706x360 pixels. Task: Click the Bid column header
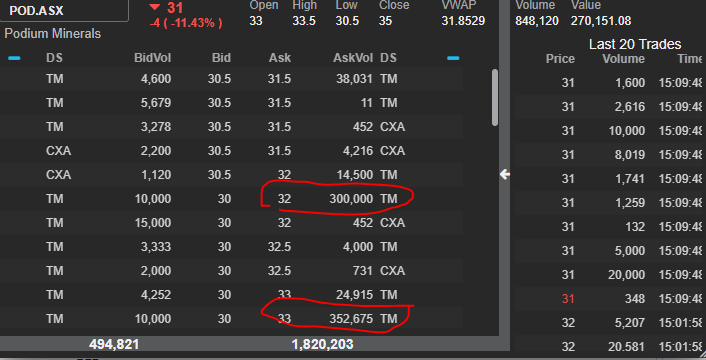(221, 58)
